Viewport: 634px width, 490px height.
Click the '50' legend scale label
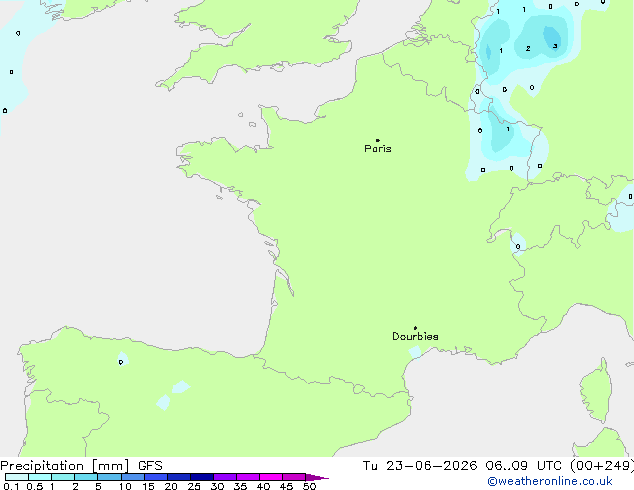click(x=309, y=486)
